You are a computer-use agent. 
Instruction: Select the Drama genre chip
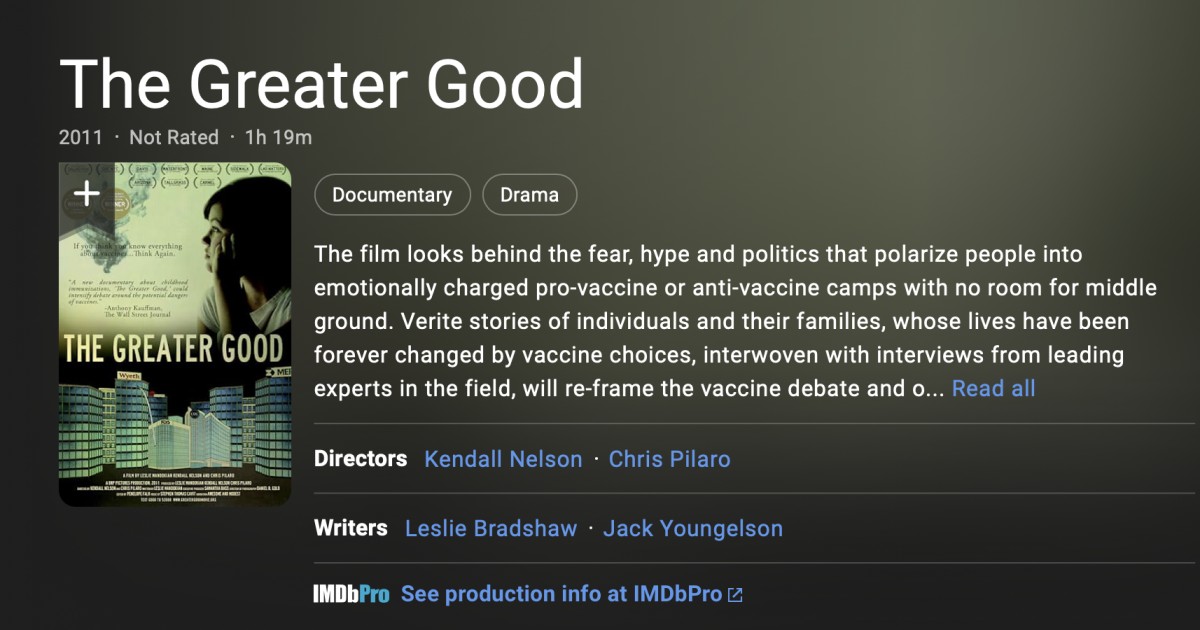[529, 195]
